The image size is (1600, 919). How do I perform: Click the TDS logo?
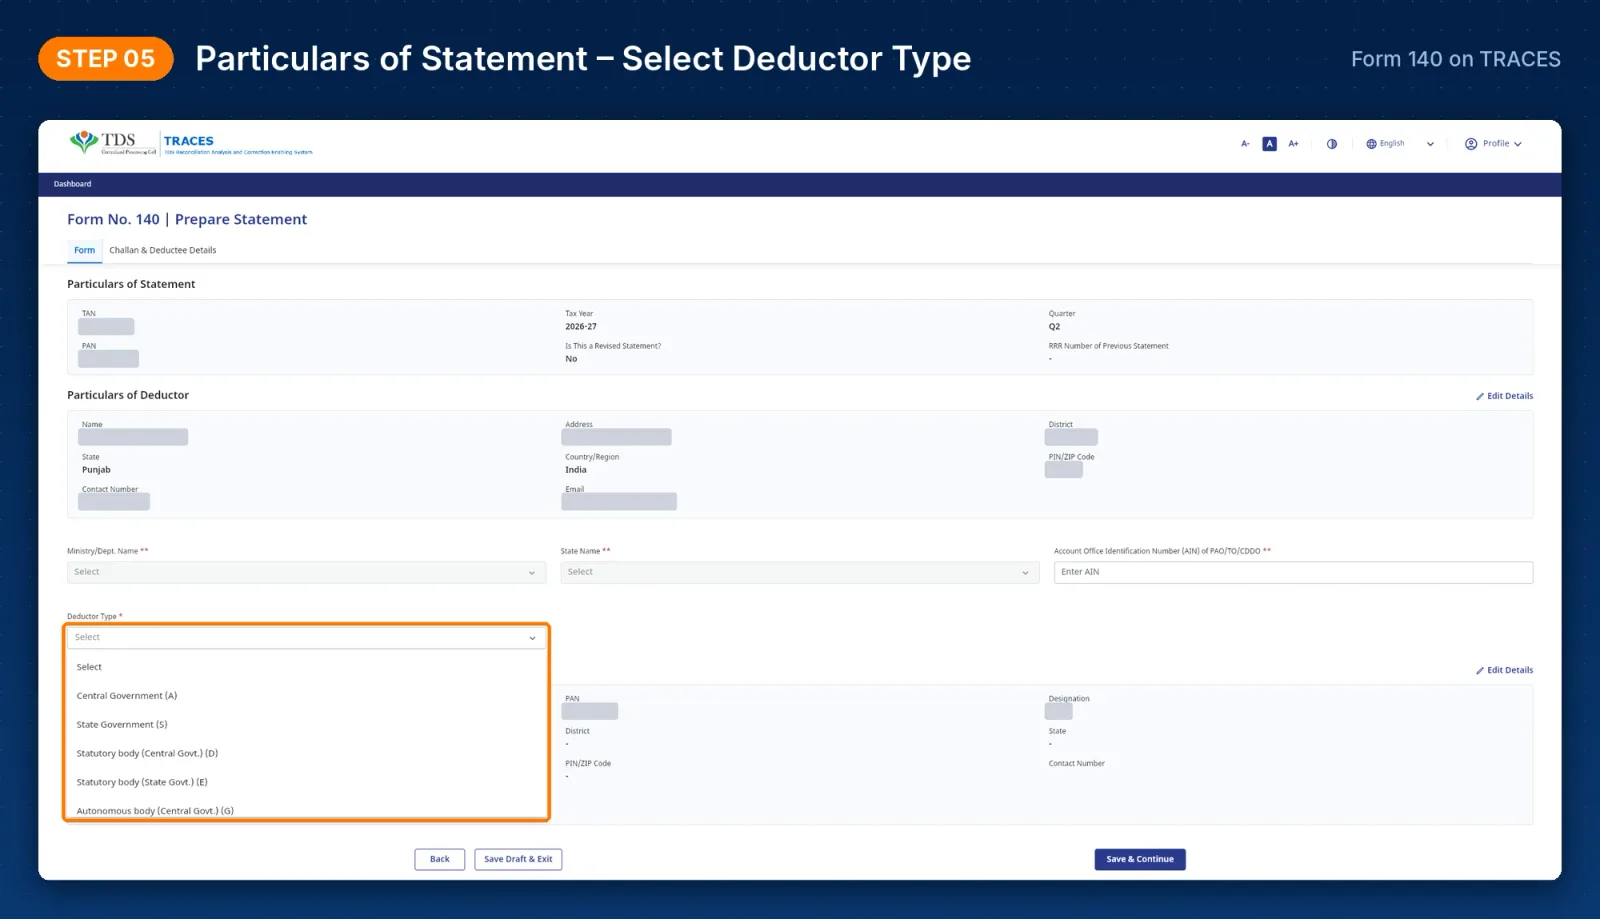tap(113, 143)
